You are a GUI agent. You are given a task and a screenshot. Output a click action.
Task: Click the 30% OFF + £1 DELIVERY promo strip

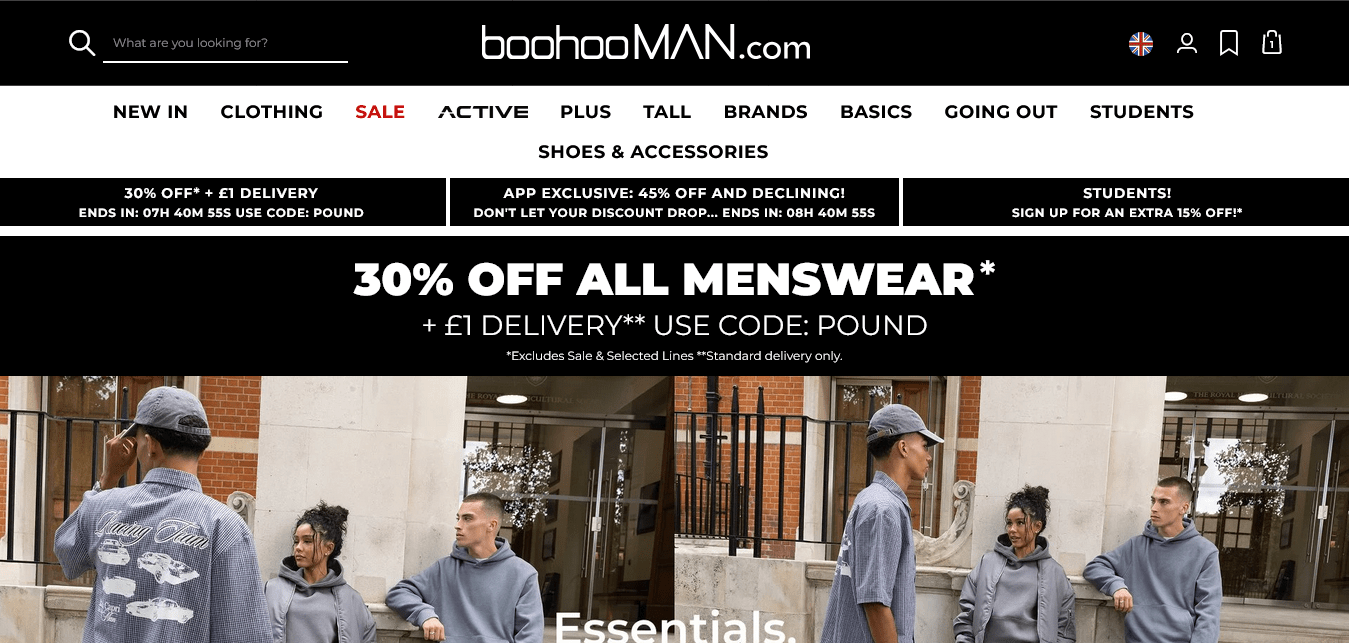pyautogui.click(x=222, y=202)
